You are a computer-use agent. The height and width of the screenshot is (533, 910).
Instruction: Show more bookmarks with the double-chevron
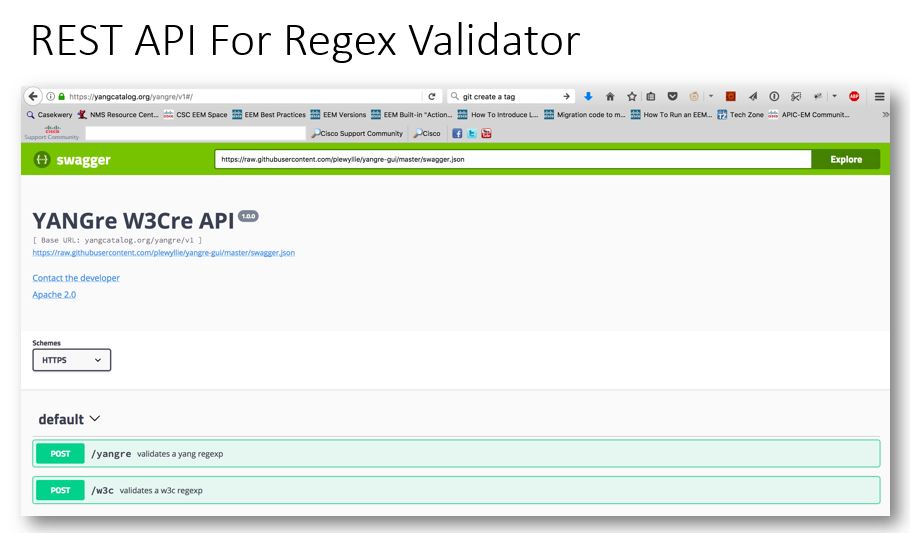[x=885, y=115]
